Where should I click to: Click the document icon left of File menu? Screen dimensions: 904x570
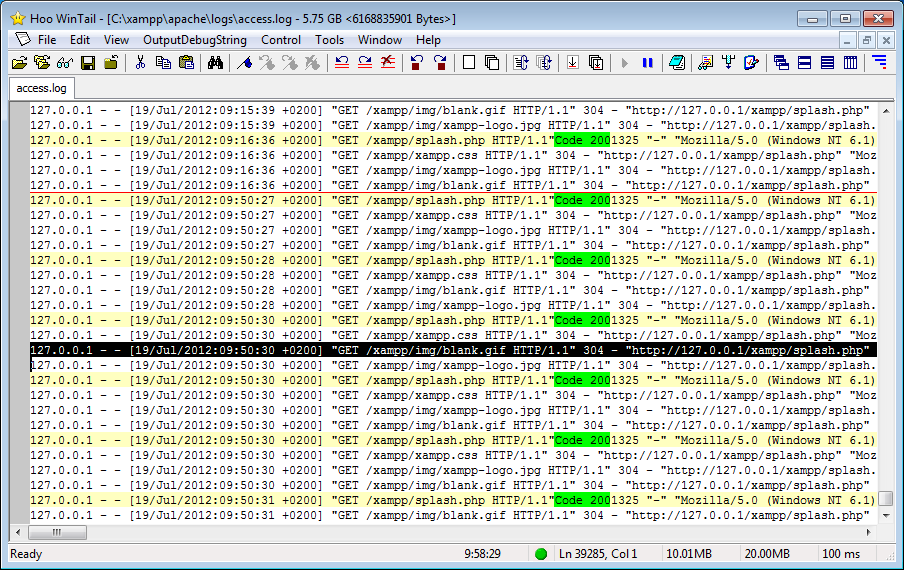click(x=22, y=39)
